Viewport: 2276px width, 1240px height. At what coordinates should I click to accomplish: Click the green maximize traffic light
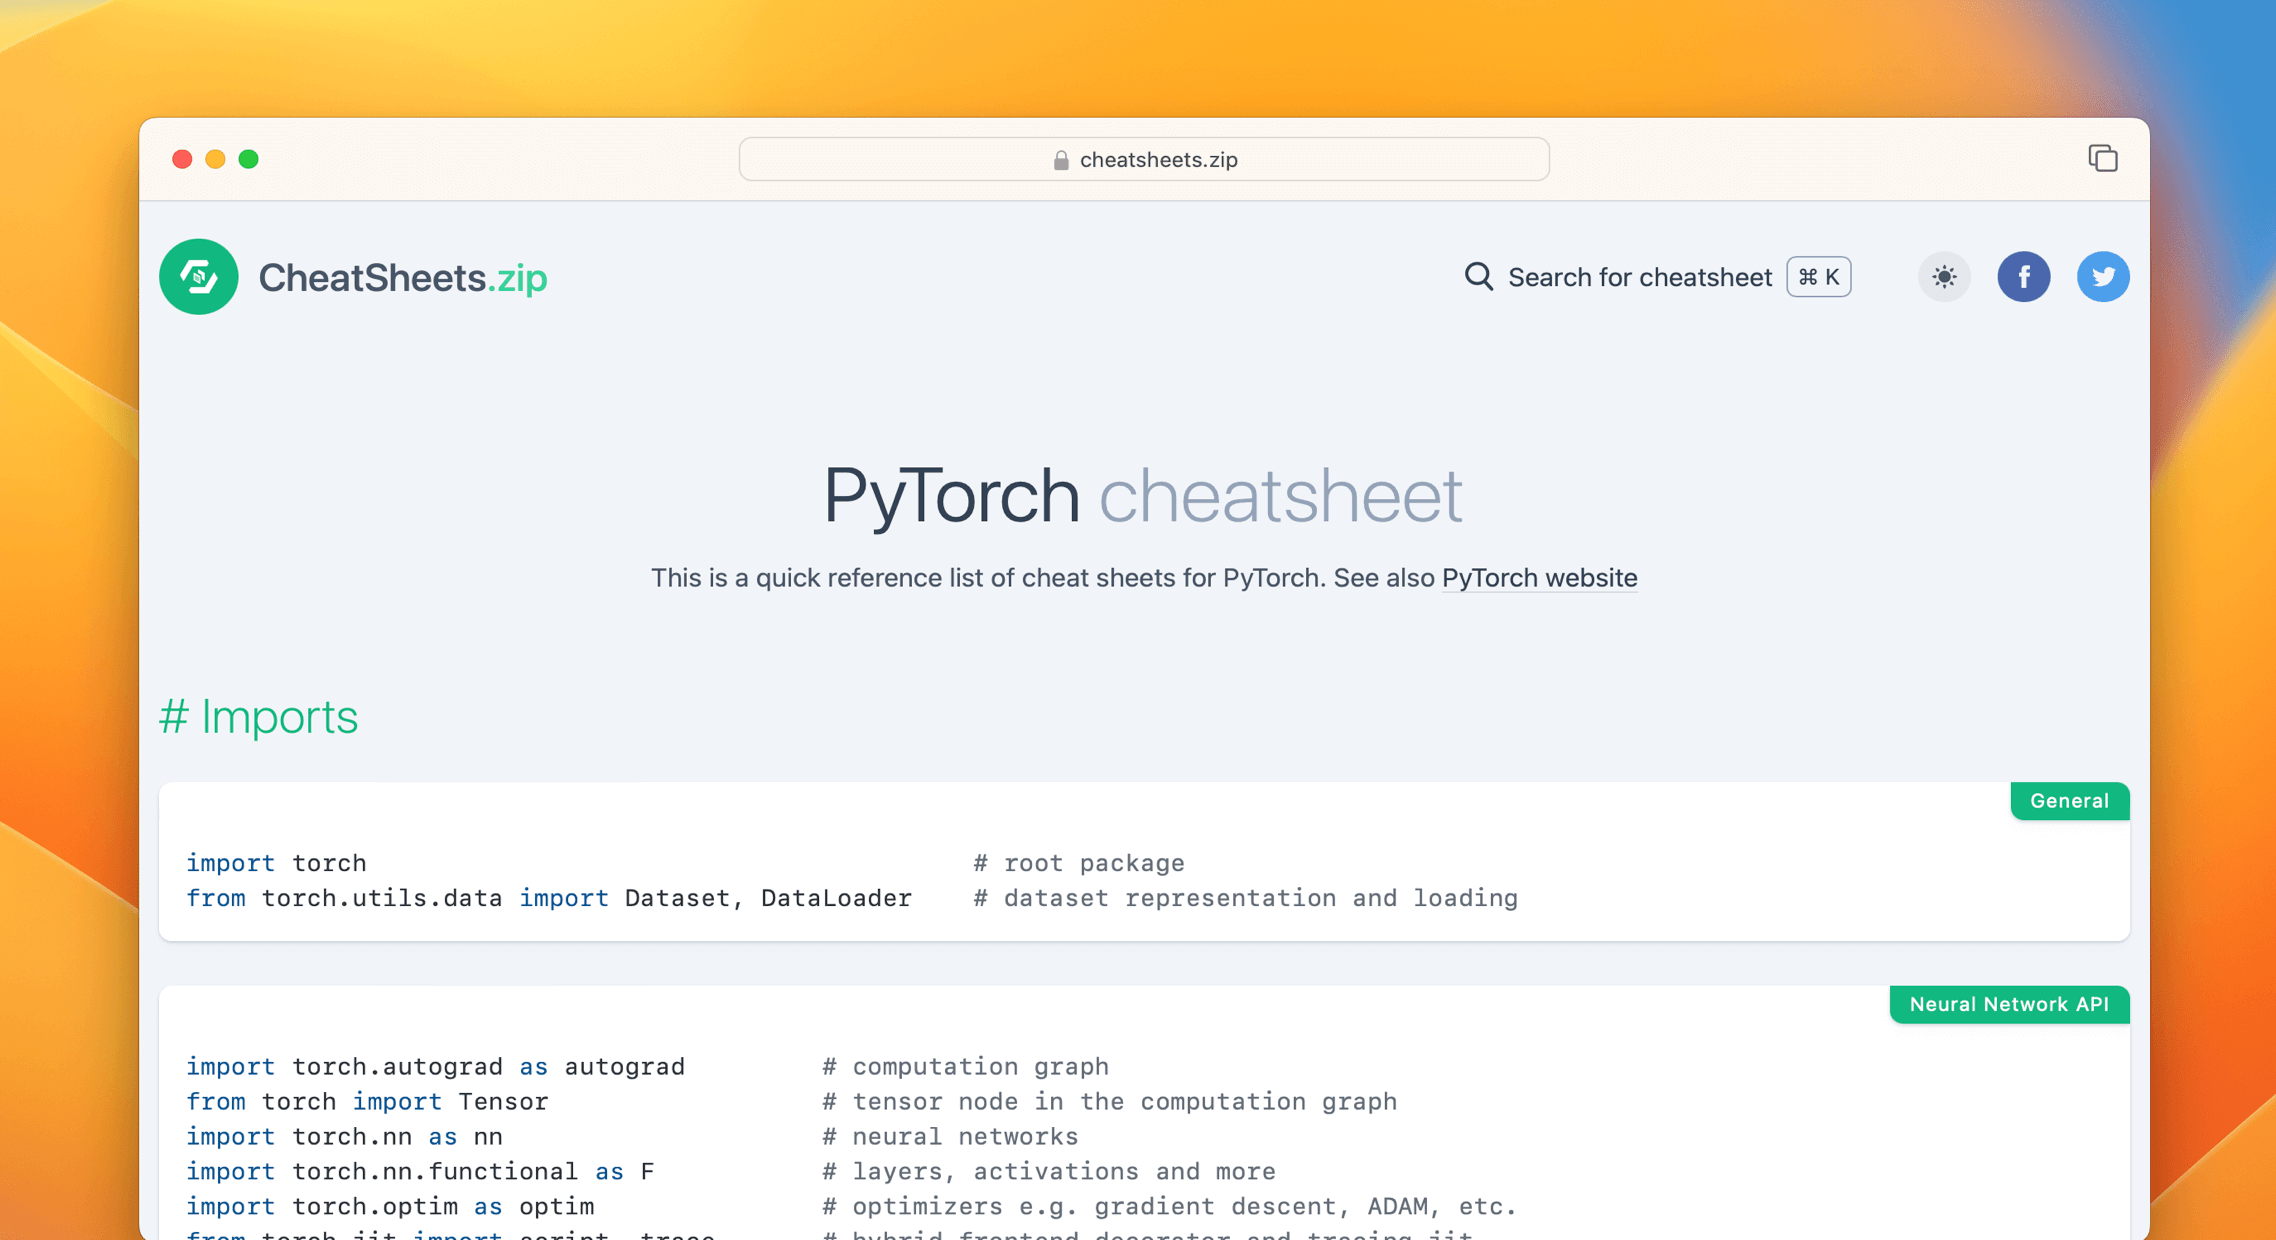(249, 159)
